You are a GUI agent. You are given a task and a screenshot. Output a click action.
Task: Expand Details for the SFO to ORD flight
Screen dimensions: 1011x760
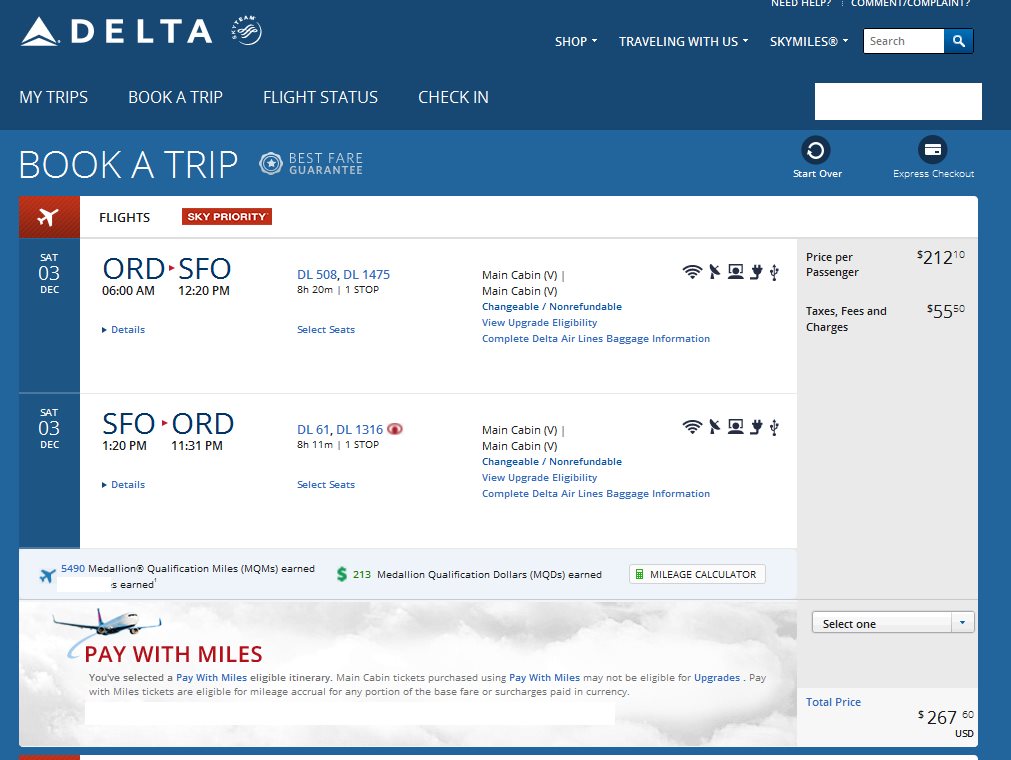(124, 485)
